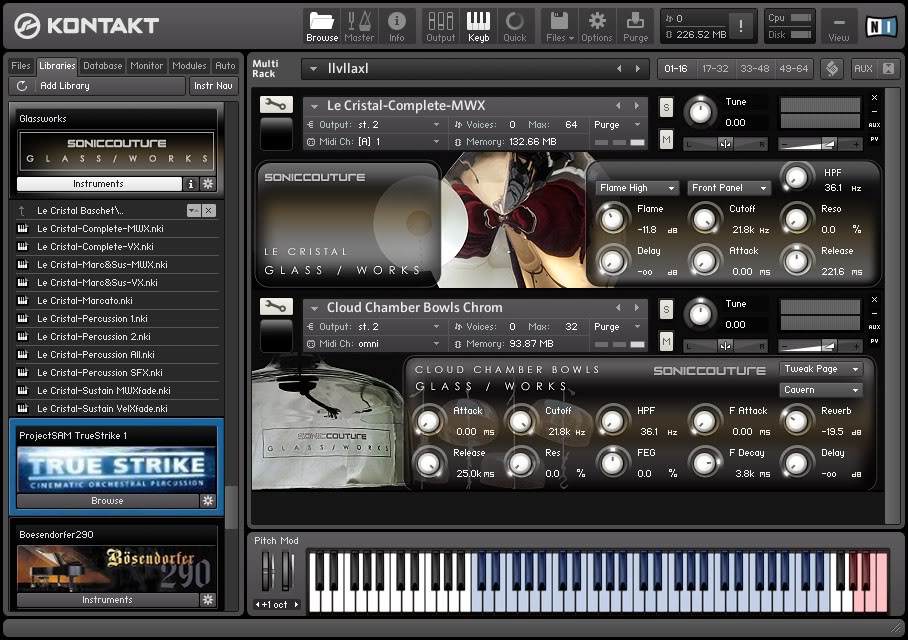Viewport: 908px width, 640px height.
Task: Open the Front Panel dropdown
Action: coord(728,188)
